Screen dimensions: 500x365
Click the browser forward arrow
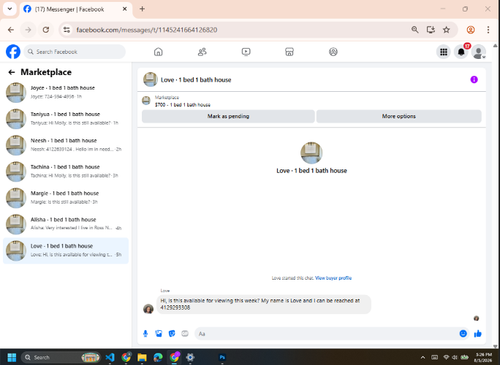point(28,30)
